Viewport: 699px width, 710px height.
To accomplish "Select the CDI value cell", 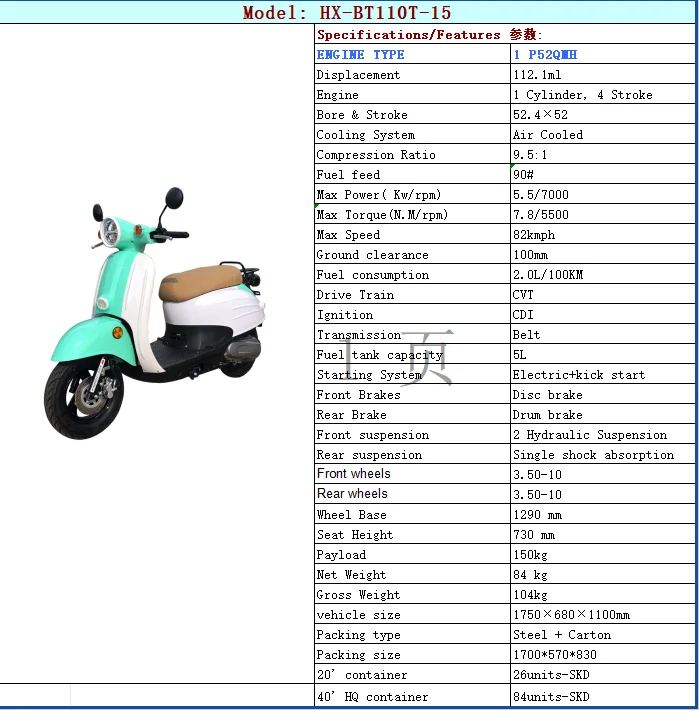I will point(603,315).
